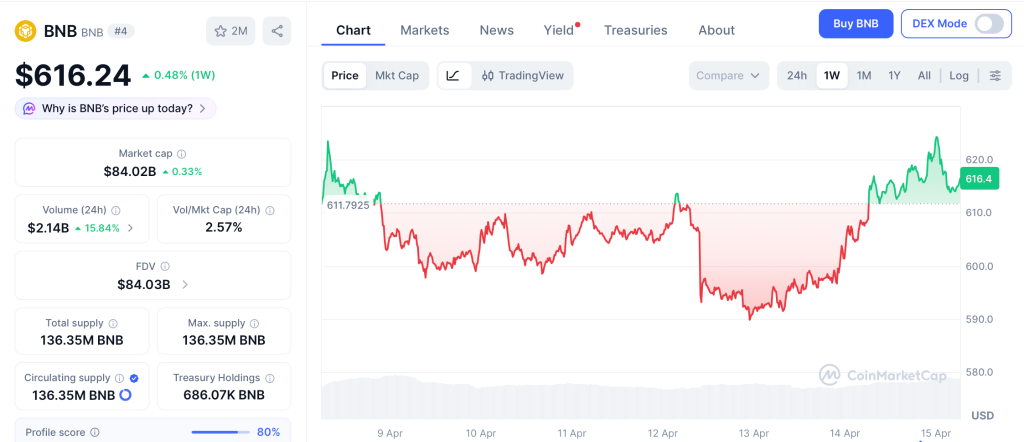Select the line chart type icon
This screenshot has height=442, width=1024.
tap(453, 75)
